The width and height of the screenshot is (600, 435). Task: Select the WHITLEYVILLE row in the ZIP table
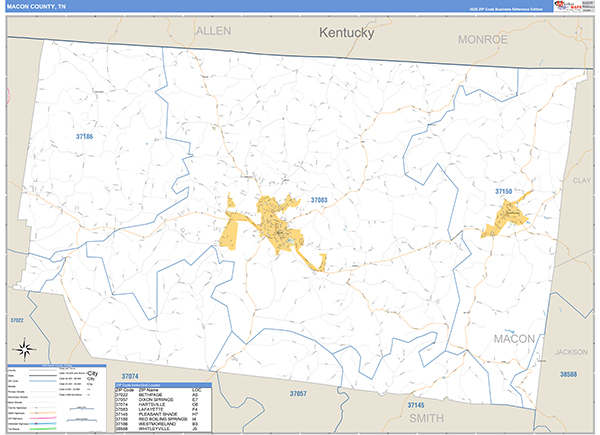(163, 429)
